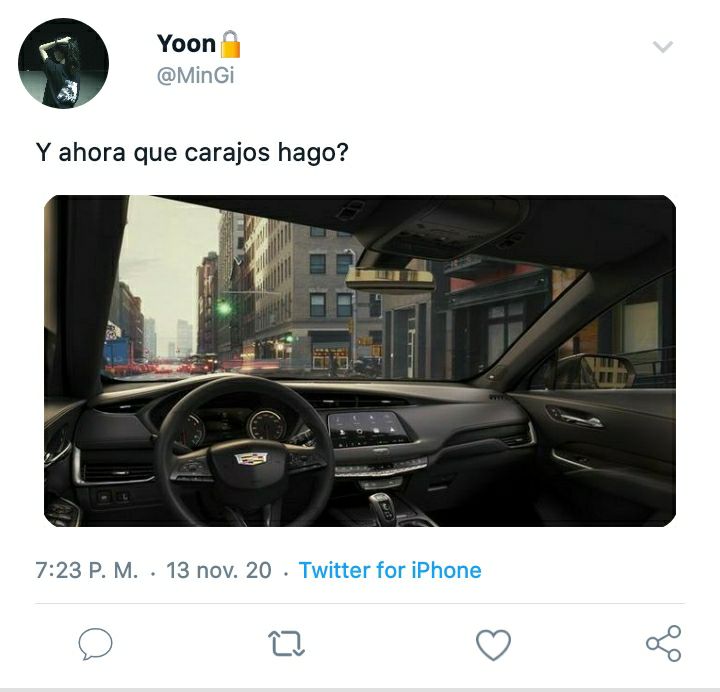This screenshot has height=692, width=720.
Task: Click the rearview mirror in the photo
Action: pyautogui.click(x=390, y=278)
